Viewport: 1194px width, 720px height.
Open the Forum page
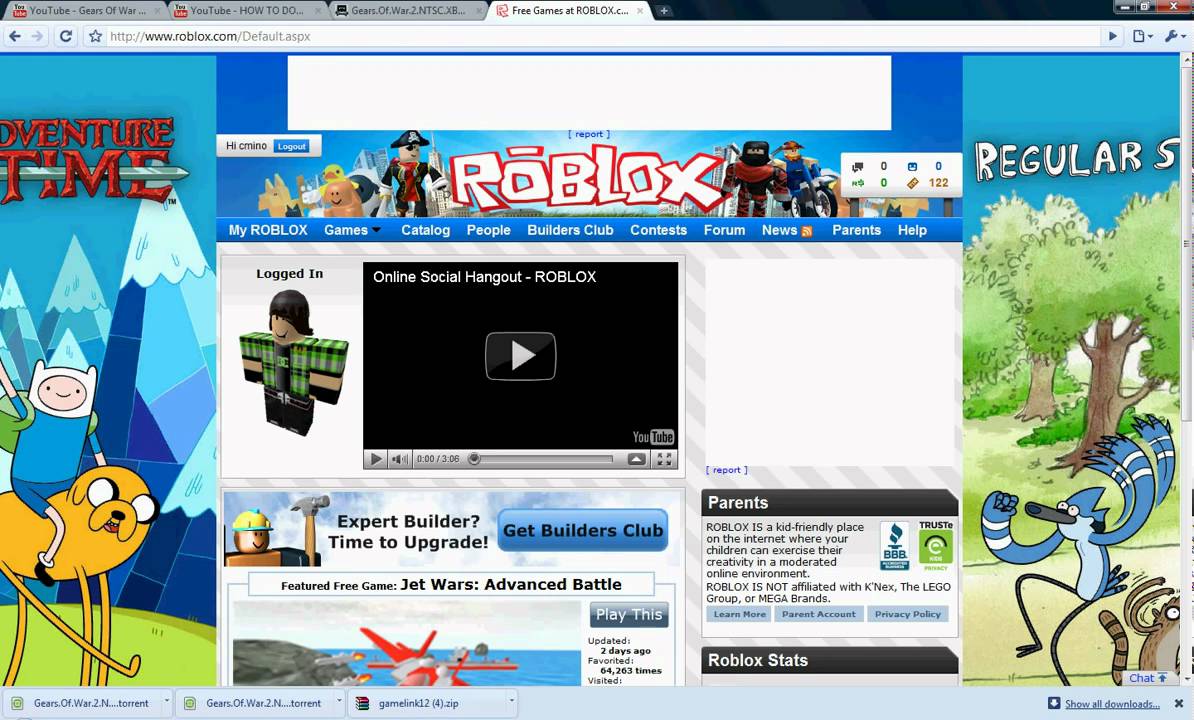click(724, 230)
